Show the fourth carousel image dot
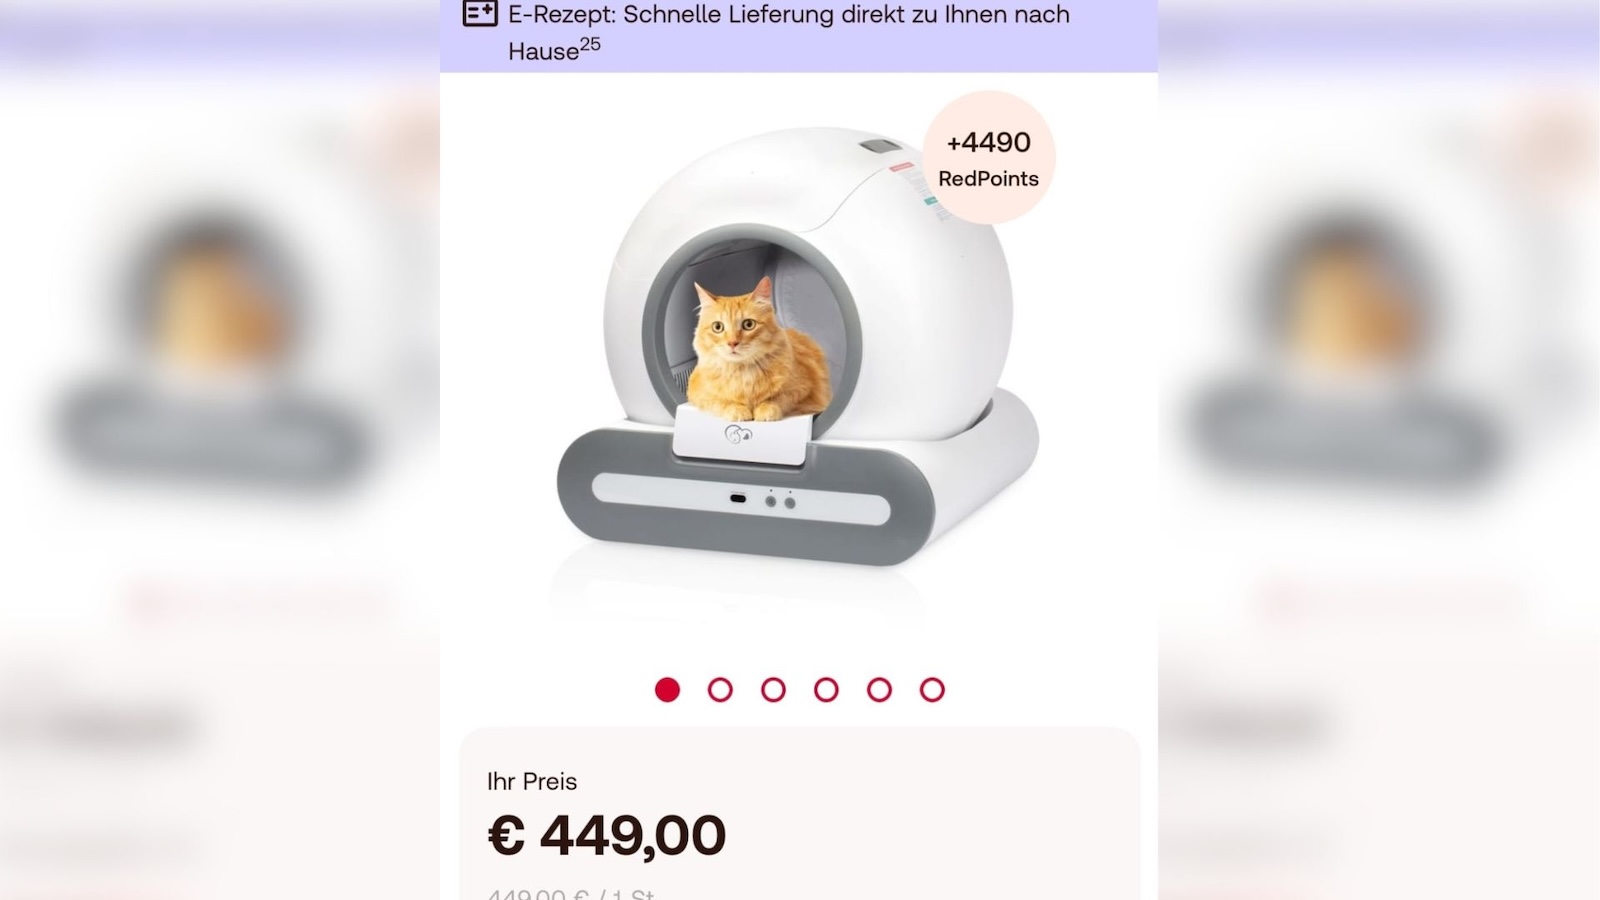This screenshot has width=1600, height=900. coord(826,690)
